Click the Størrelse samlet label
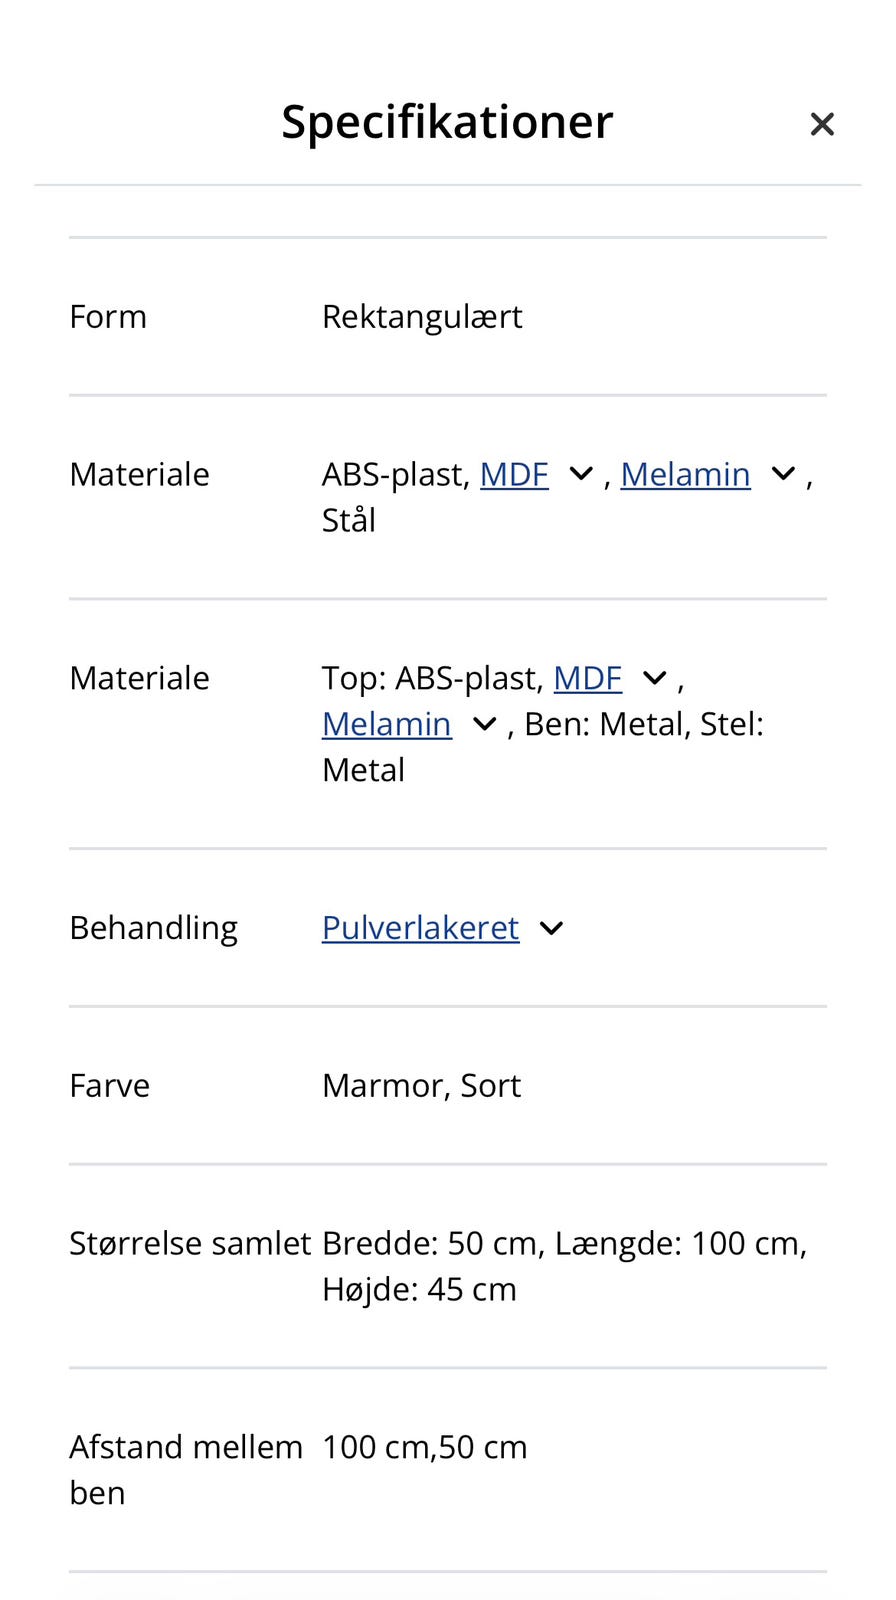The image size is (896, 1600). click(x=190, y=1244)
